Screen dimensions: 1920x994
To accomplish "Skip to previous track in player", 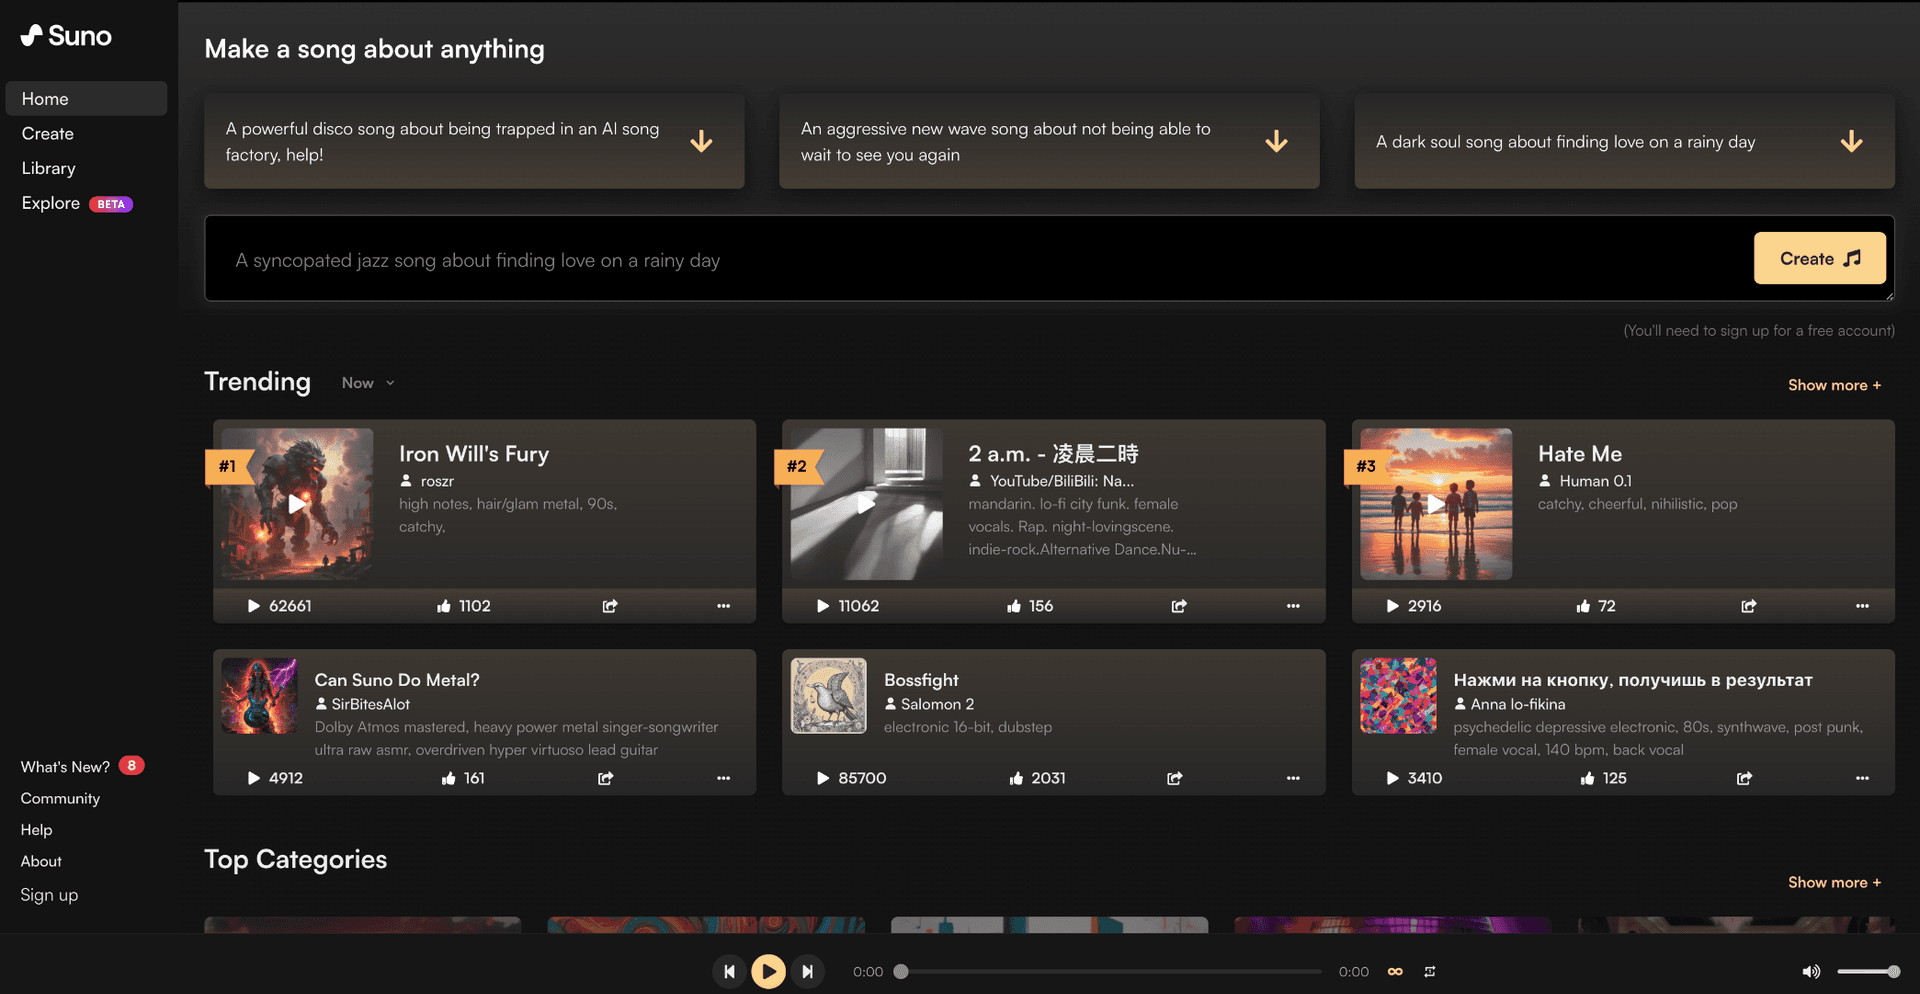I will click(x=729, y=971).
